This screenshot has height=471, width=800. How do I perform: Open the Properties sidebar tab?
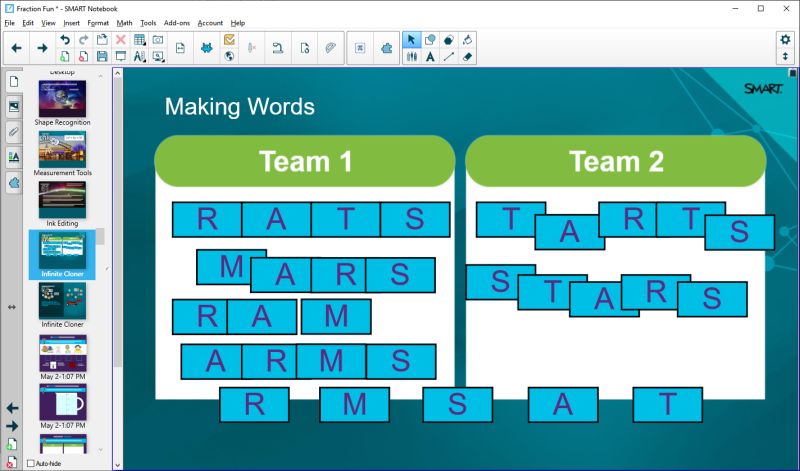(14, 157)
